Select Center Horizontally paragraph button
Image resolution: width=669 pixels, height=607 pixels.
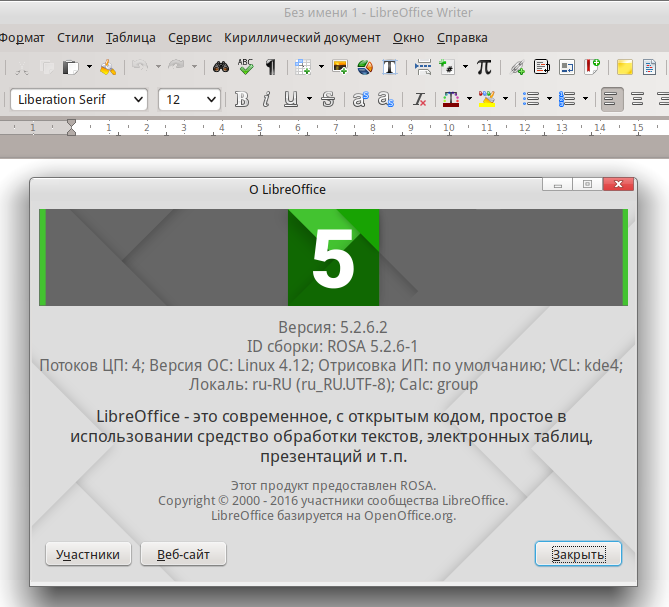tap(638, 99)
